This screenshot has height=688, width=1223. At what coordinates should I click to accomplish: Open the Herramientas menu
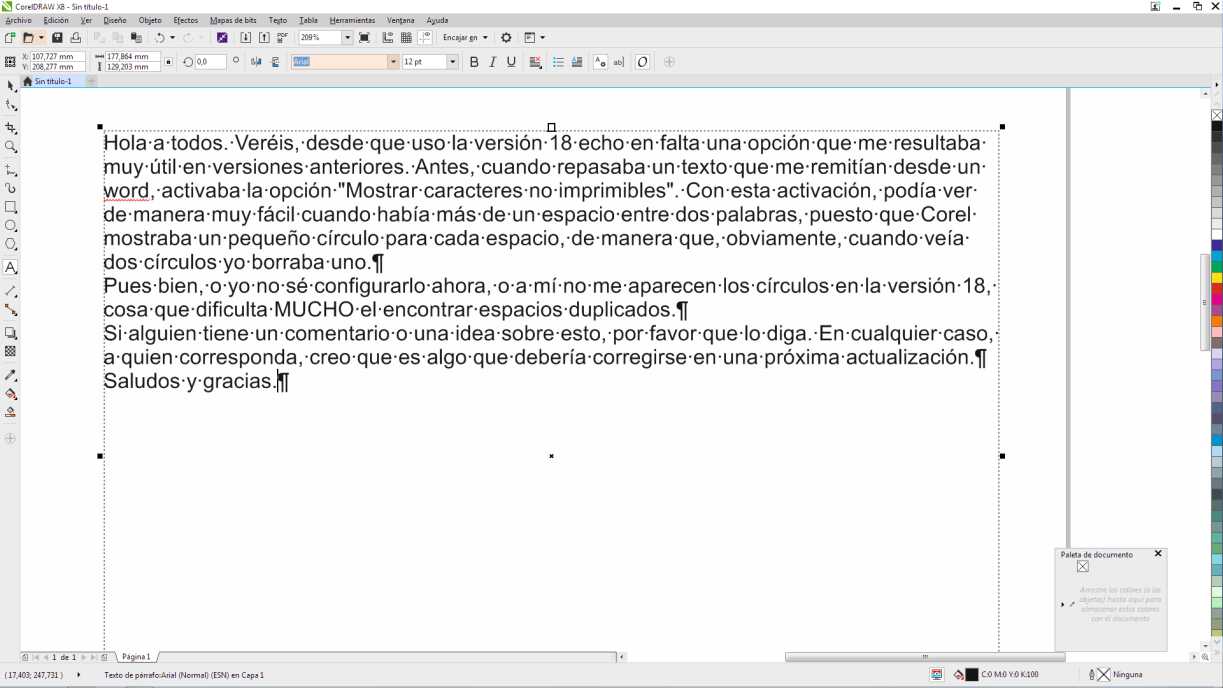[x=352, y=20]
